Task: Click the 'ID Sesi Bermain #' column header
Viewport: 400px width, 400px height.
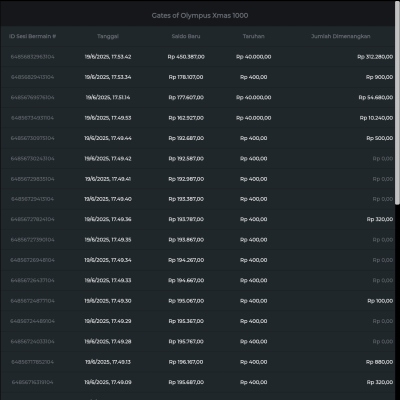Action: click(32, 36)
